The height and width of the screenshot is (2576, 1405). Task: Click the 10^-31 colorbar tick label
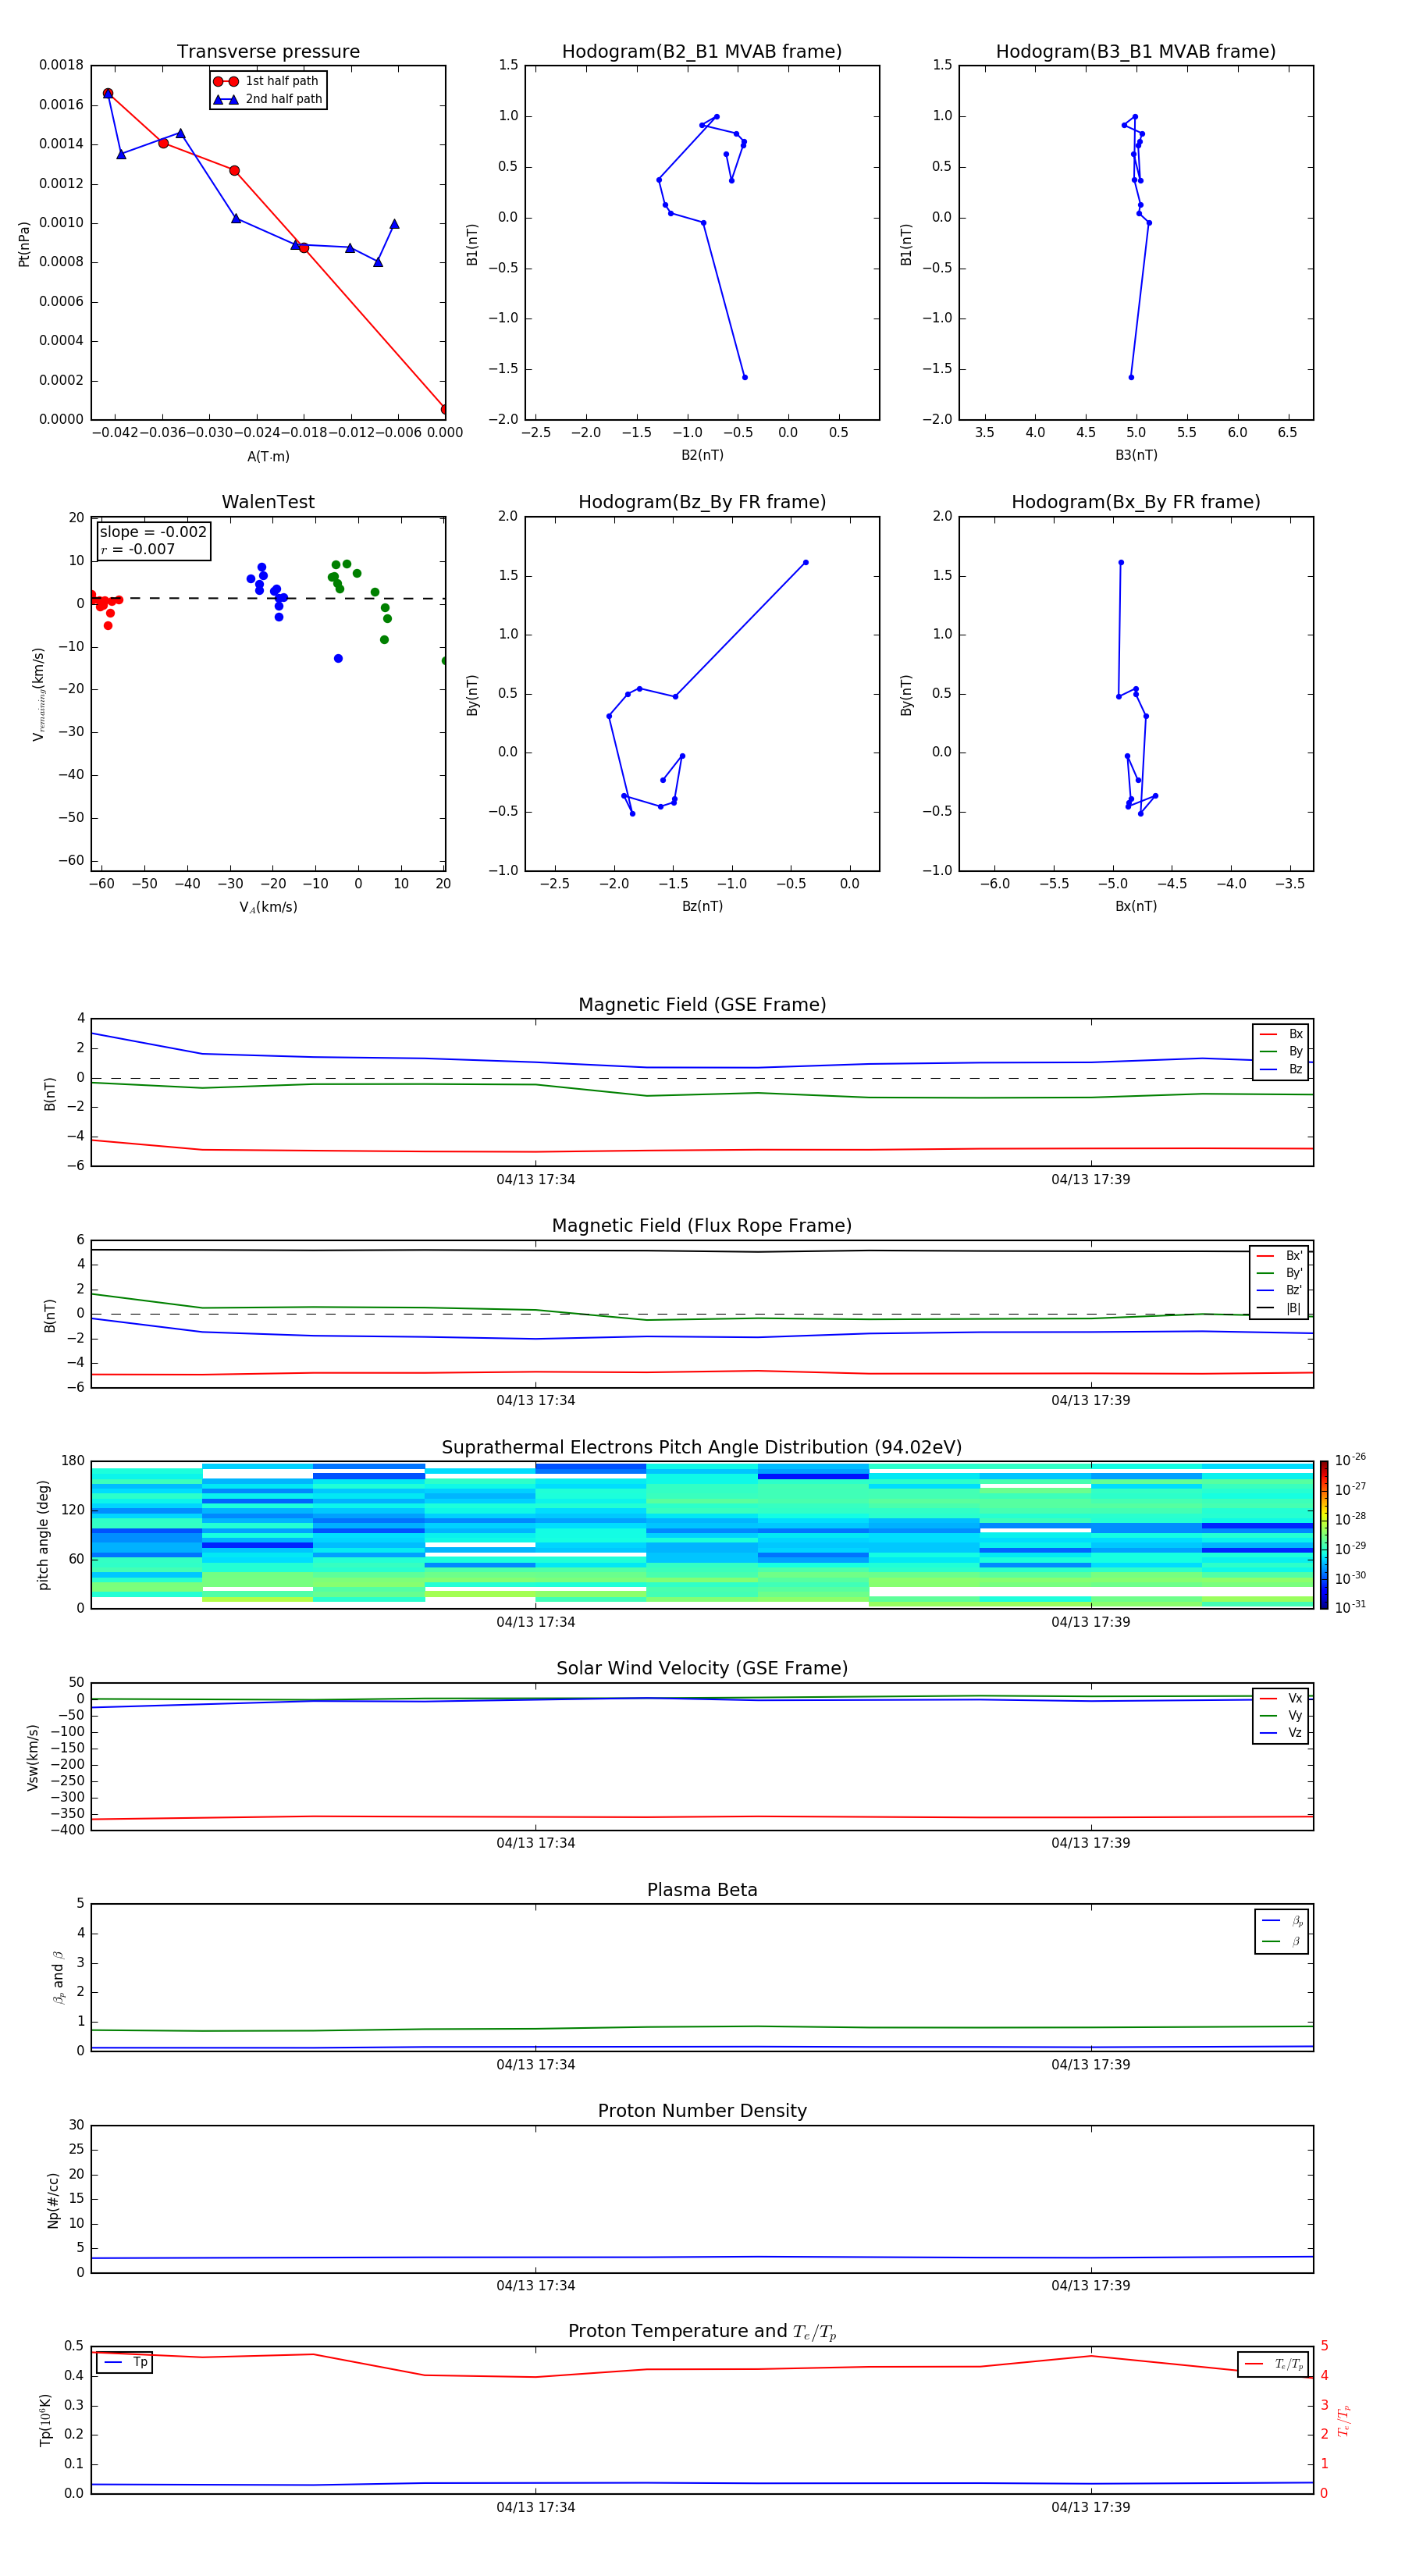click(x=1350, y=1607)
